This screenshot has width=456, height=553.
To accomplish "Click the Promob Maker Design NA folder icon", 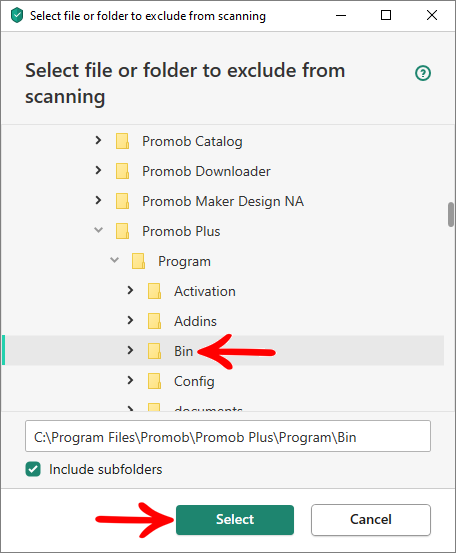I will [122, 201].
